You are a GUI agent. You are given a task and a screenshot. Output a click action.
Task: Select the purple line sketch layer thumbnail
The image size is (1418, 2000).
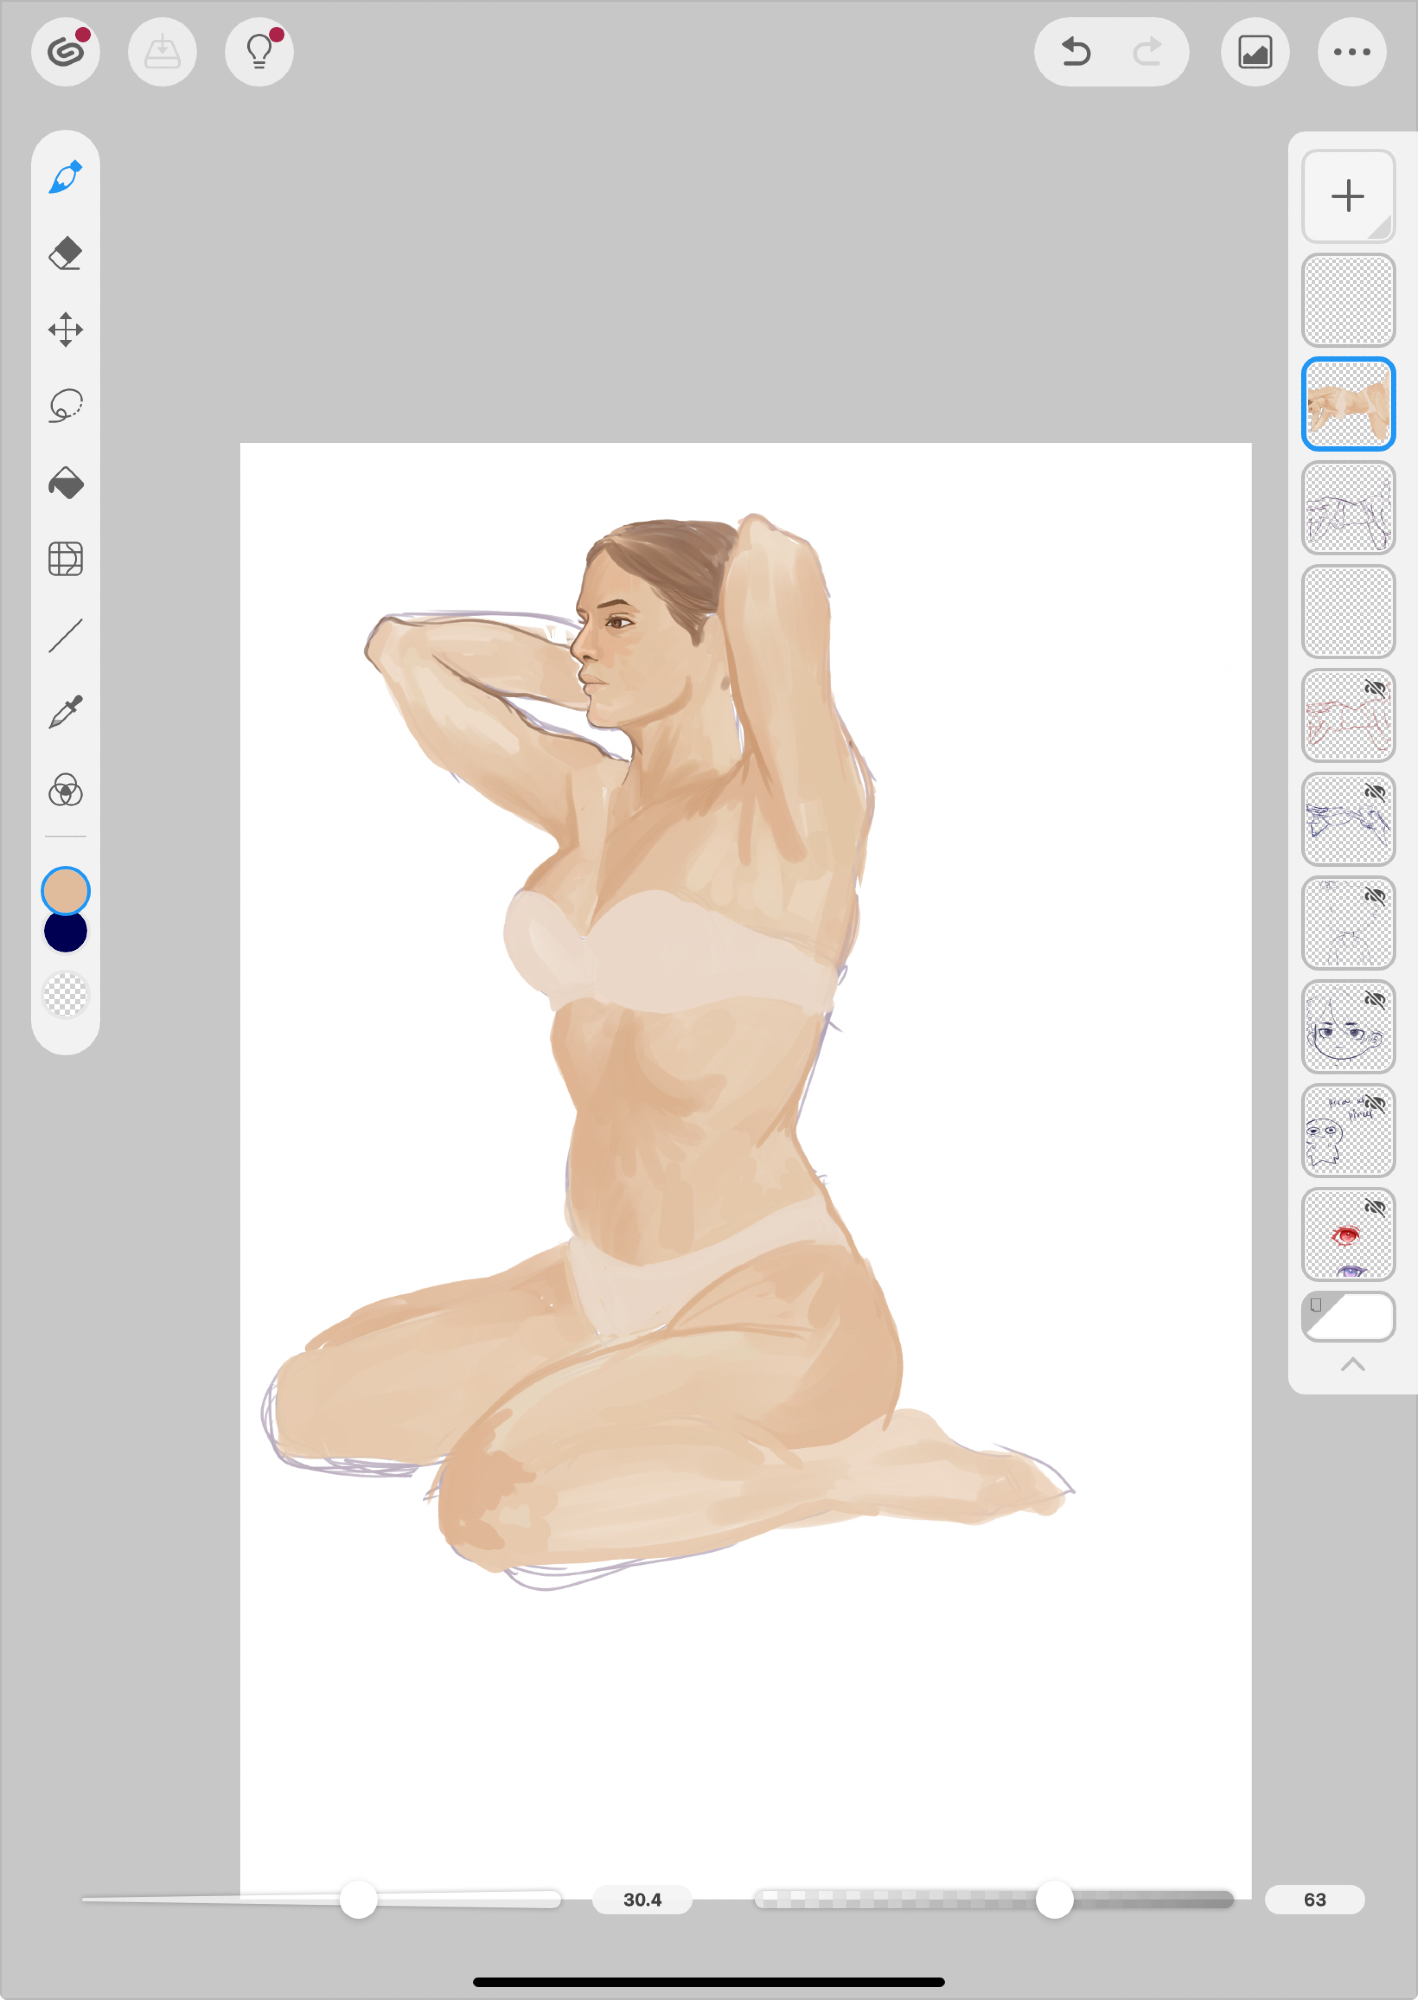(1348, 508)
